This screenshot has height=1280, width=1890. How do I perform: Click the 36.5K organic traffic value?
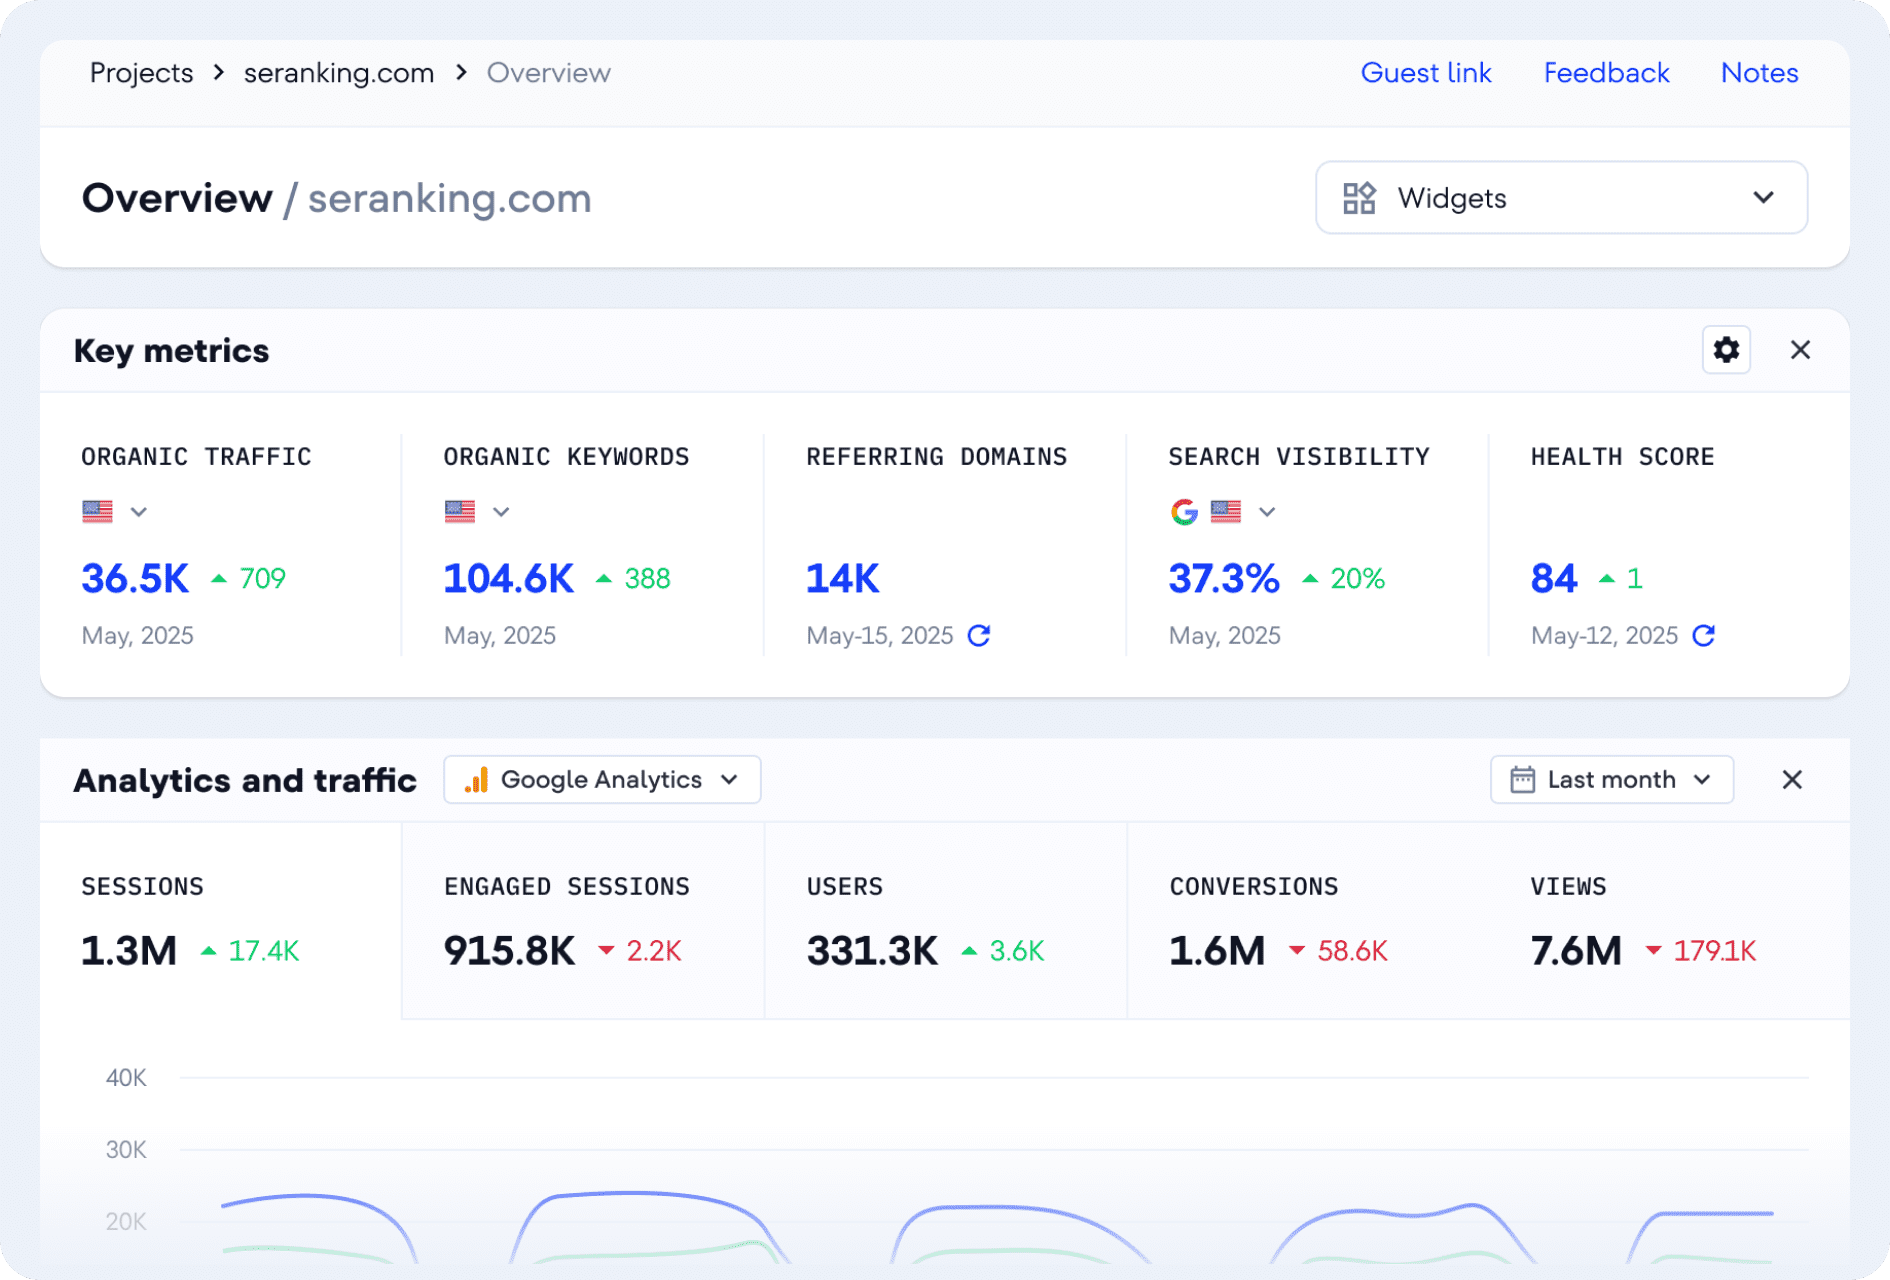click(x=135, y=578)
